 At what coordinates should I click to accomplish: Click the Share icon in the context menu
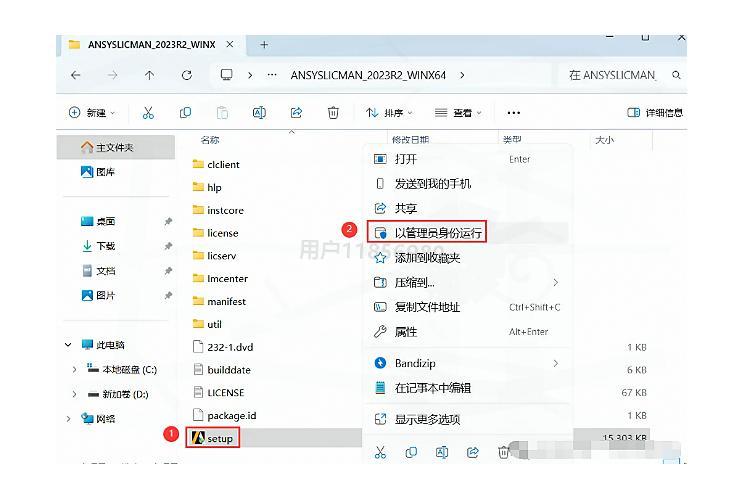[x=473, y=452]
